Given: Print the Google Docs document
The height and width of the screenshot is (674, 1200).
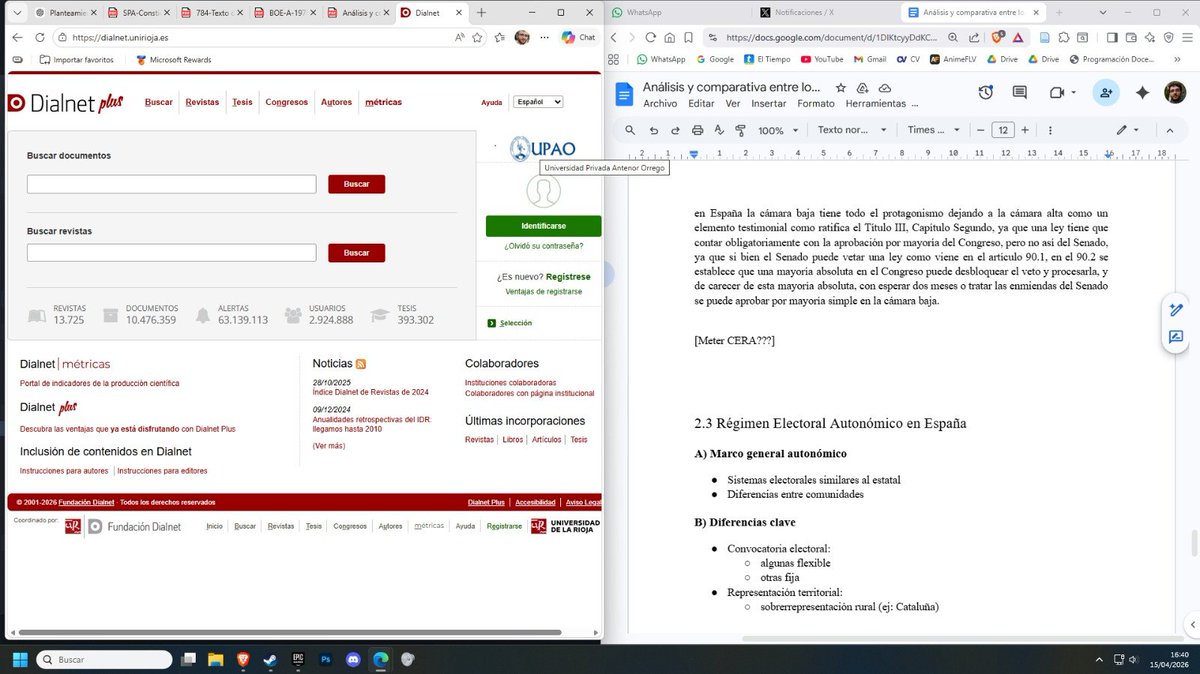Looking at the screenshot, I should click(x=697, y=130).
